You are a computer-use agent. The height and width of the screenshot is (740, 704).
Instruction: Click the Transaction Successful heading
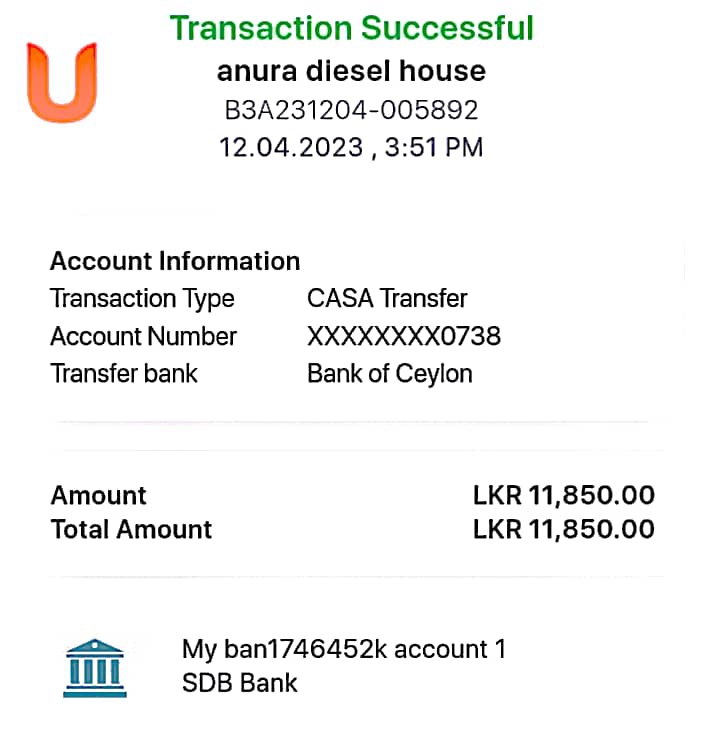point(351,28)
